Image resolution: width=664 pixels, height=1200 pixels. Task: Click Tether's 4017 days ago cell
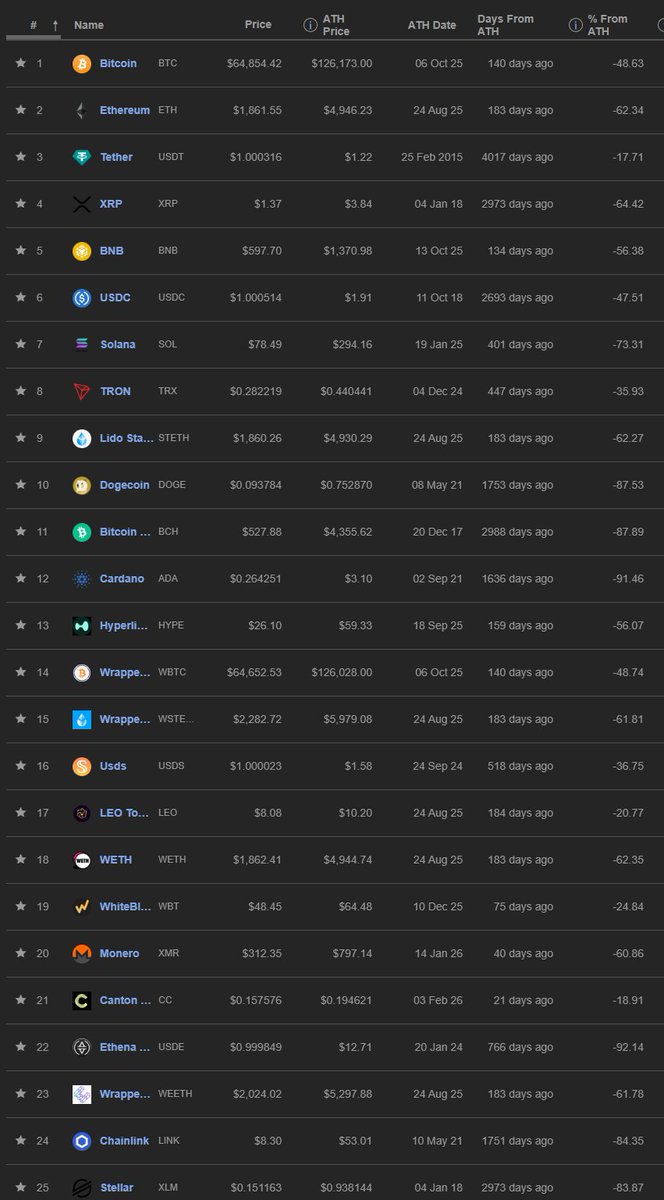pos(515,157)
